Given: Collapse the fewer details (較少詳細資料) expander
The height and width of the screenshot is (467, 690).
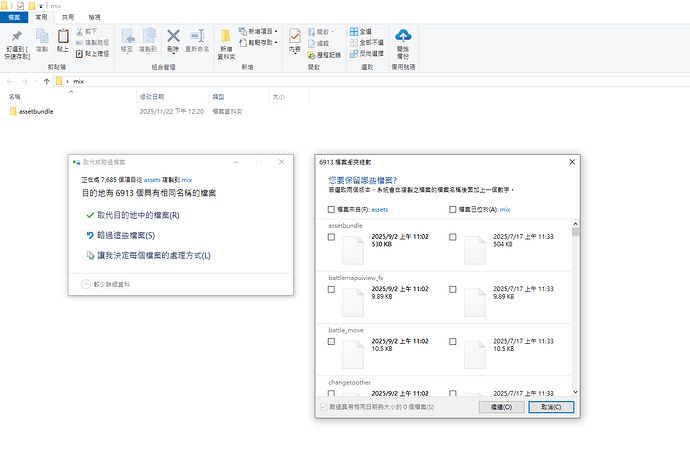Looking at the screenshot, I should (x=87, y=284).
